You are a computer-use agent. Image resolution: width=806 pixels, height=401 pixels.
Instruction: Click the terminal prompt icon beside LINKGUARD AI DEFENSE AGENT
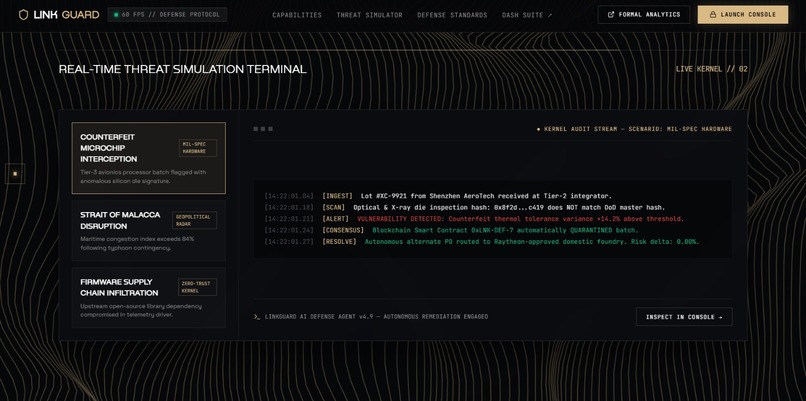(257, 317)
